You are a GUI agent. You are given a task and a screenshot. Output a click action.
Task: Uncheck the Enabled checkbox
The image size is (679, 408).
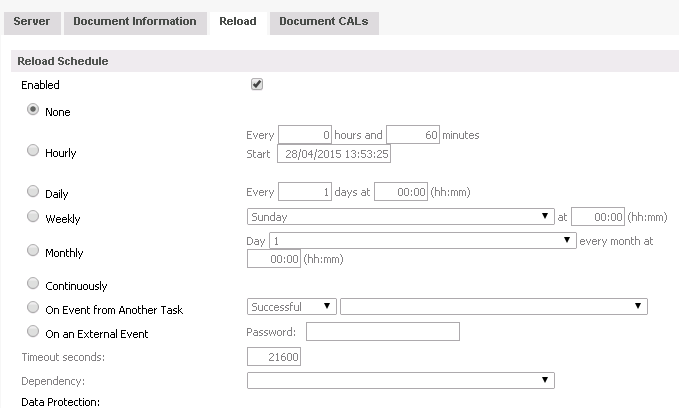[257, 84]
